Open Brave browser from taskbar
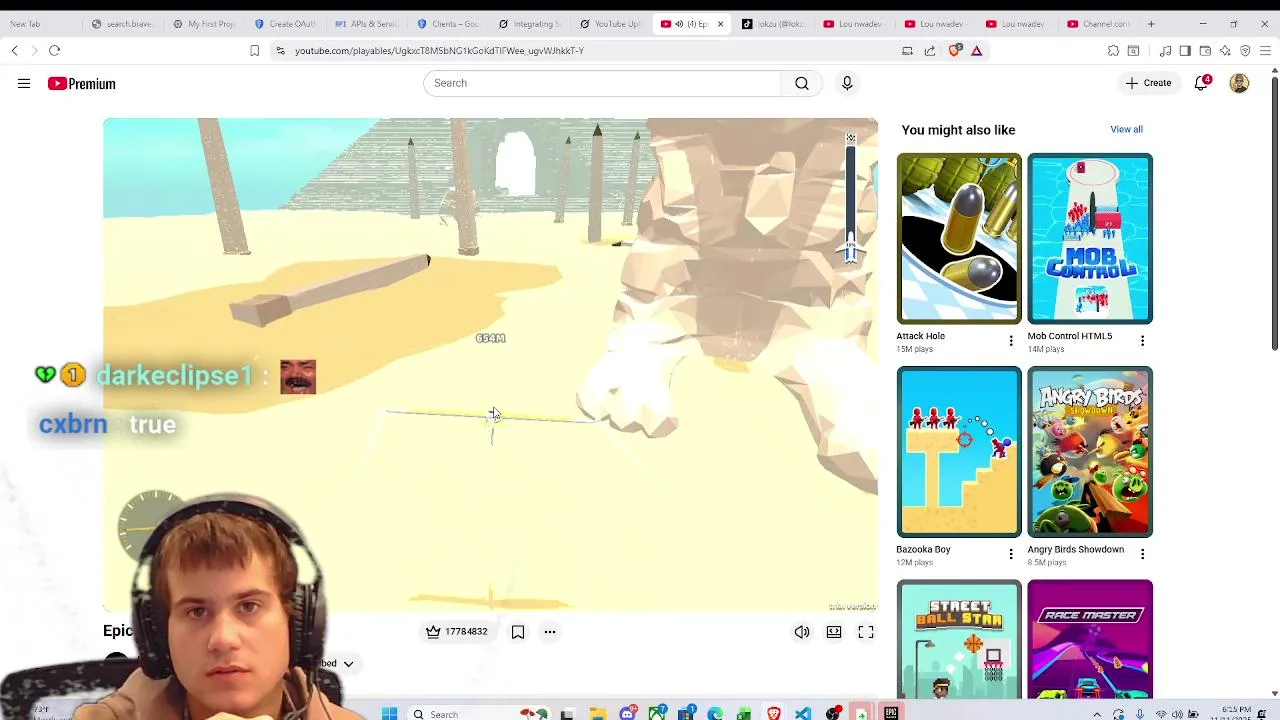 coord(773,713)
